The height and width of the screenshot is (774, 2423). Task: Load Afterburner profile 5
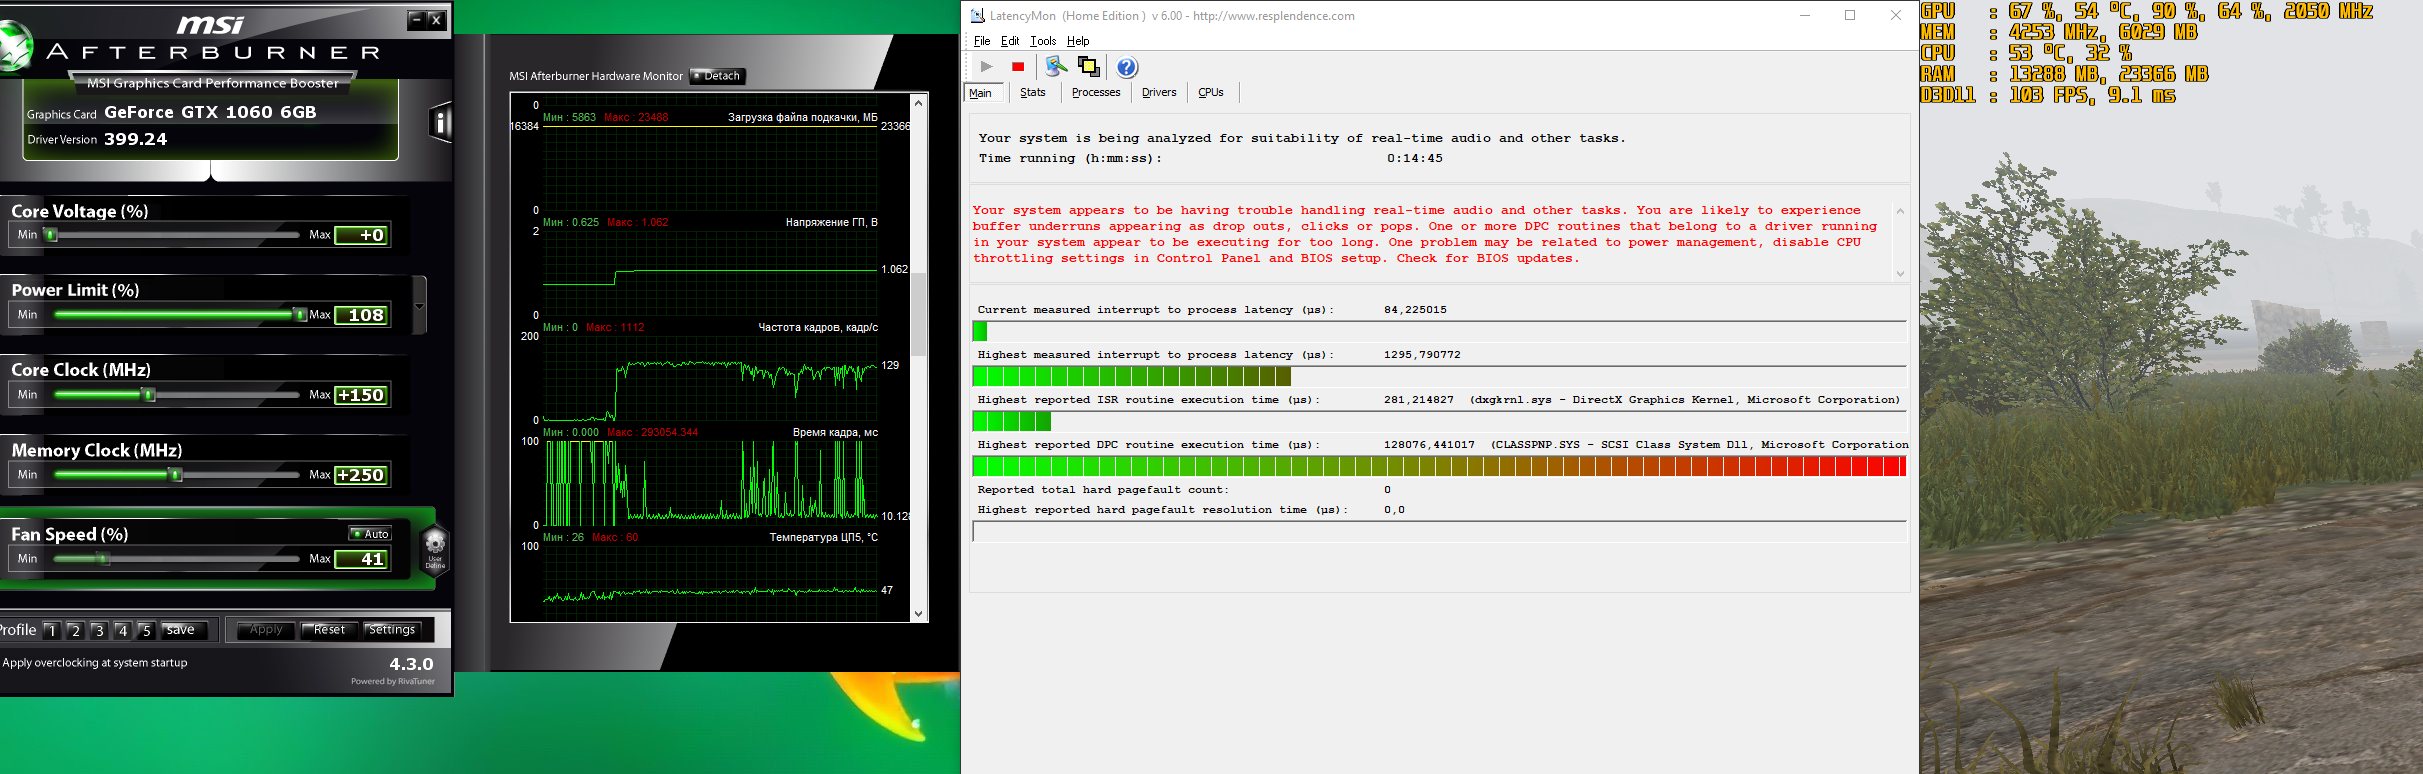coord(146,630)
